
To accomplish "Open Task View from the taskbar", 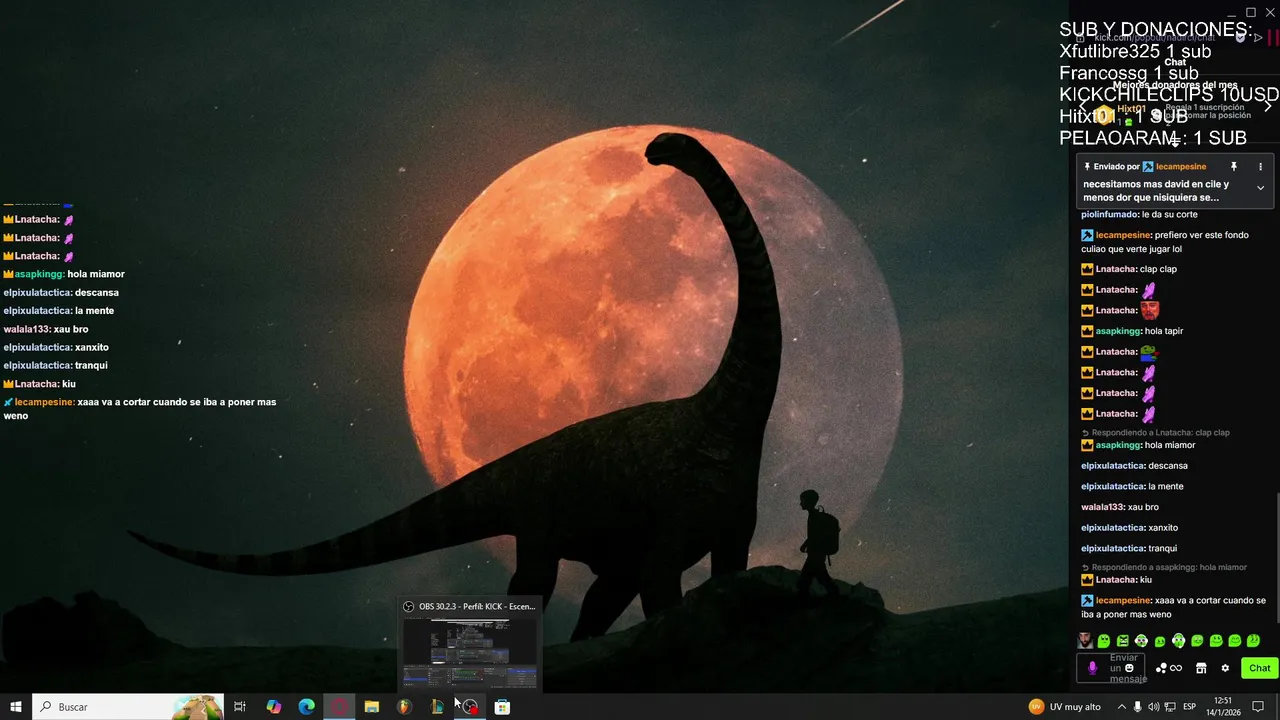I will [x=240, y=707].
